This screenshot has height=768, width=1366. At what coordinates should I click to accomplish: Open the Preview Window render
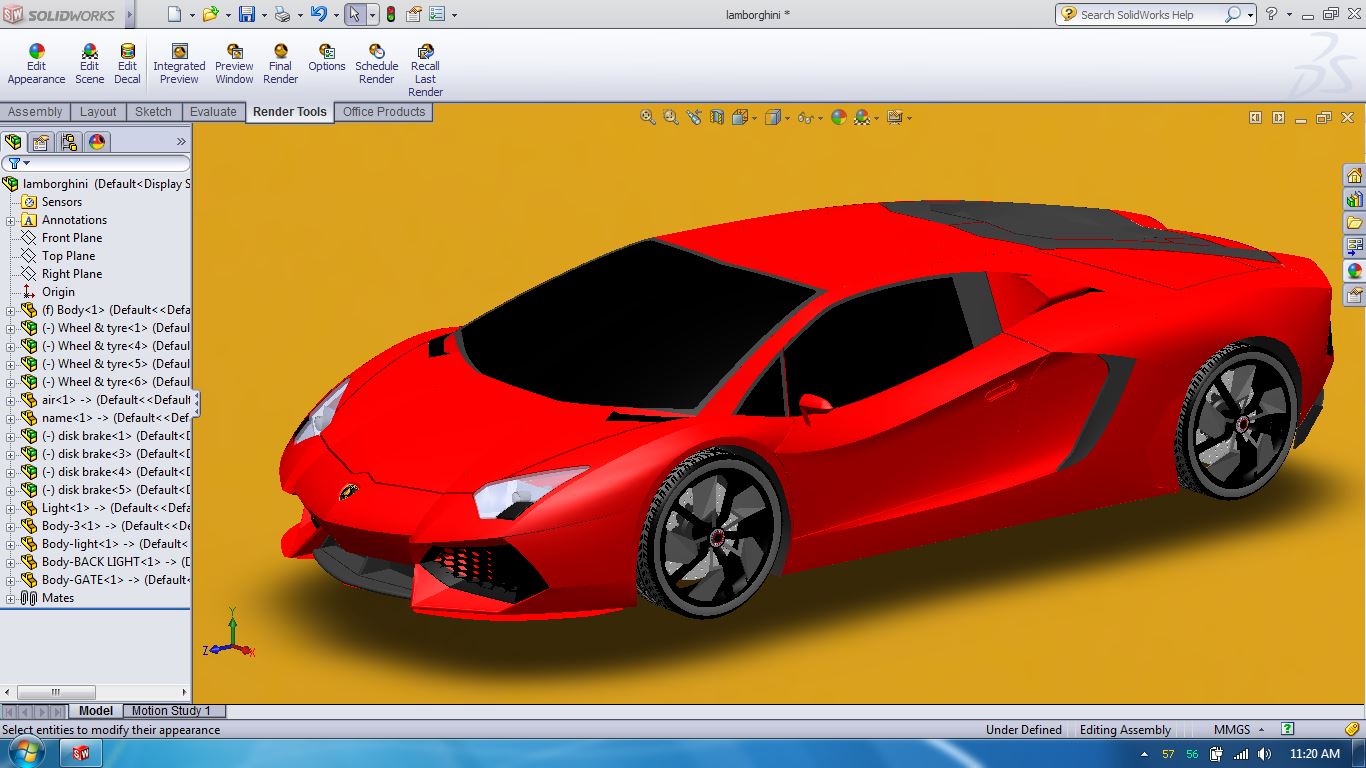tap(234, 64)
